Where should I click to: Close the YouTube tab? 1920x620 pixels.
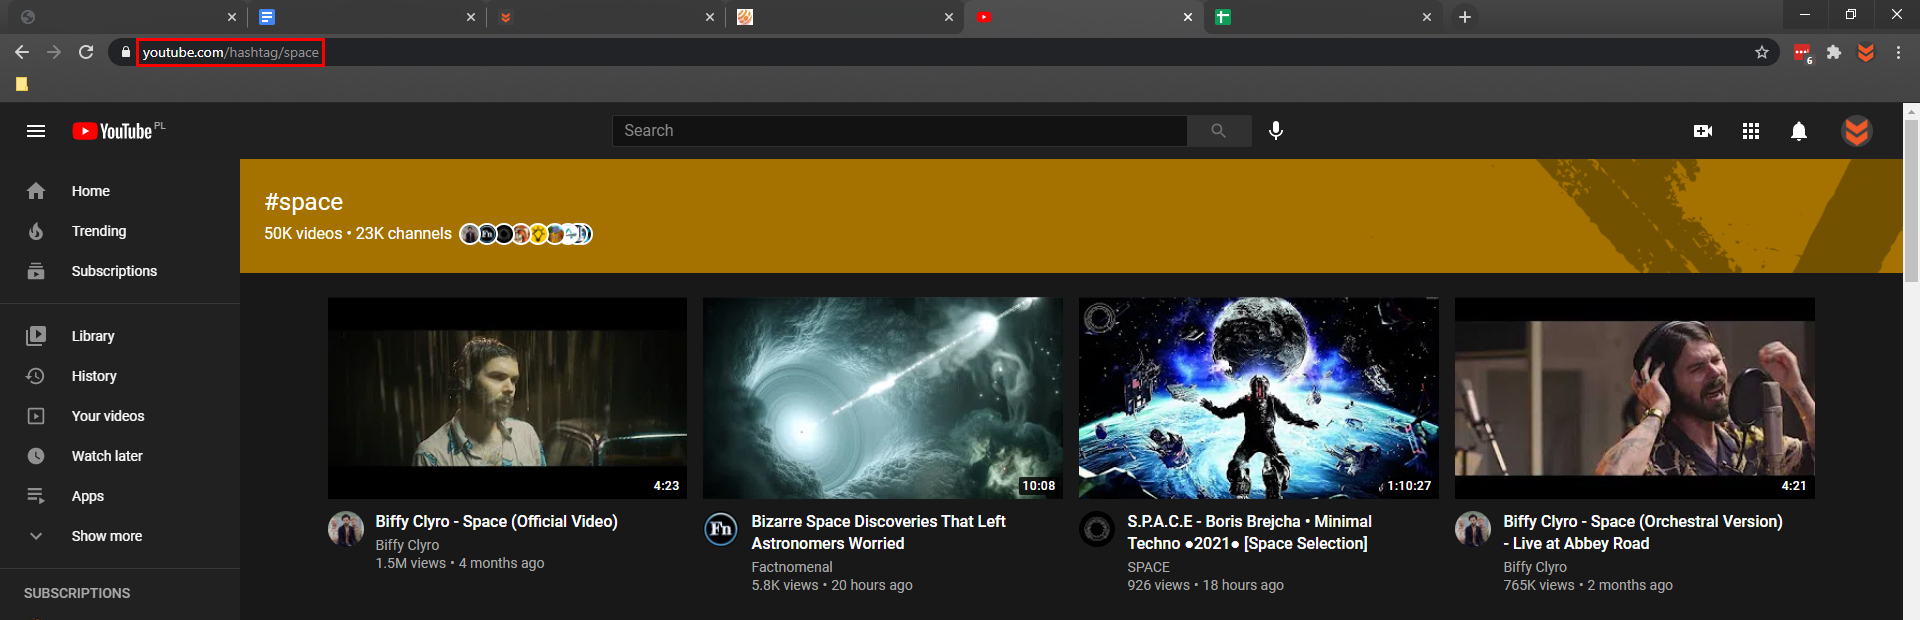coord(1188,17)
